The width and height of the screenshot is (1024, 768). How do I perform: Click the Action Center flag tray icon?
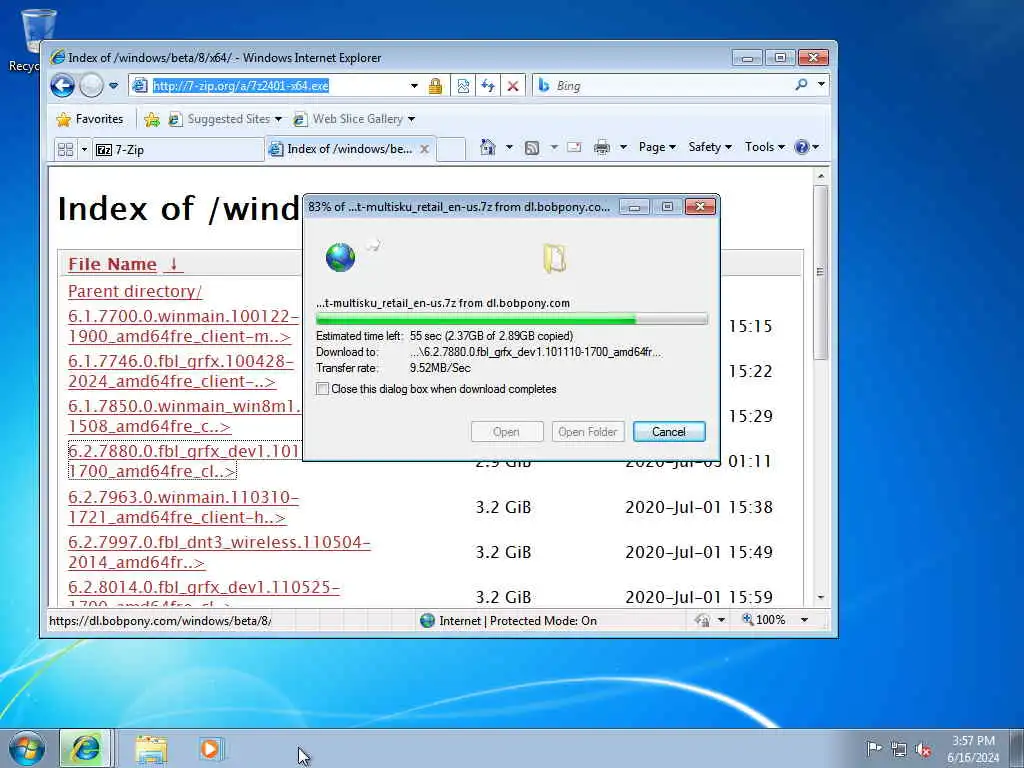point(874,748)
